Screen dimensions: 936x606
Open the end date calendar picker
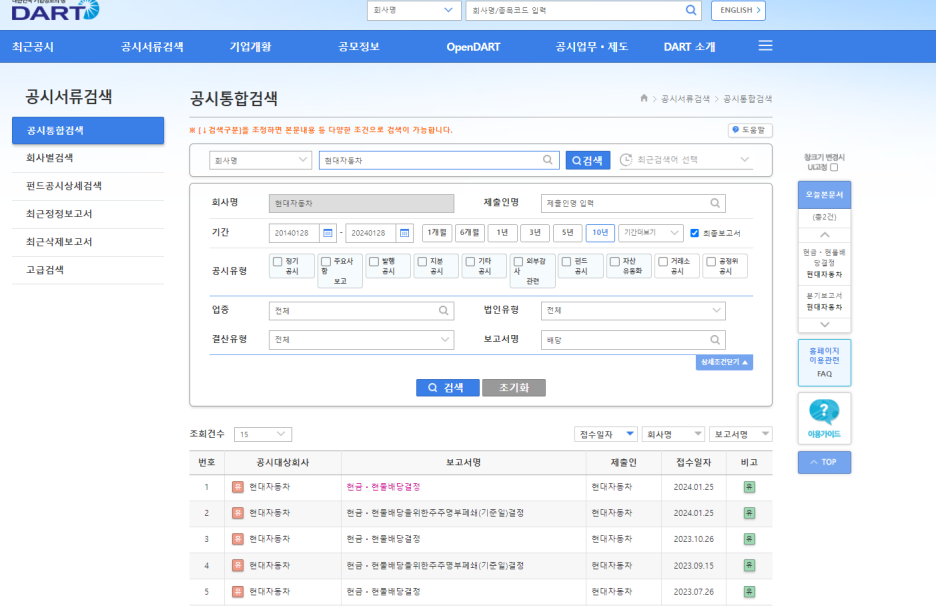coord(404,233)
